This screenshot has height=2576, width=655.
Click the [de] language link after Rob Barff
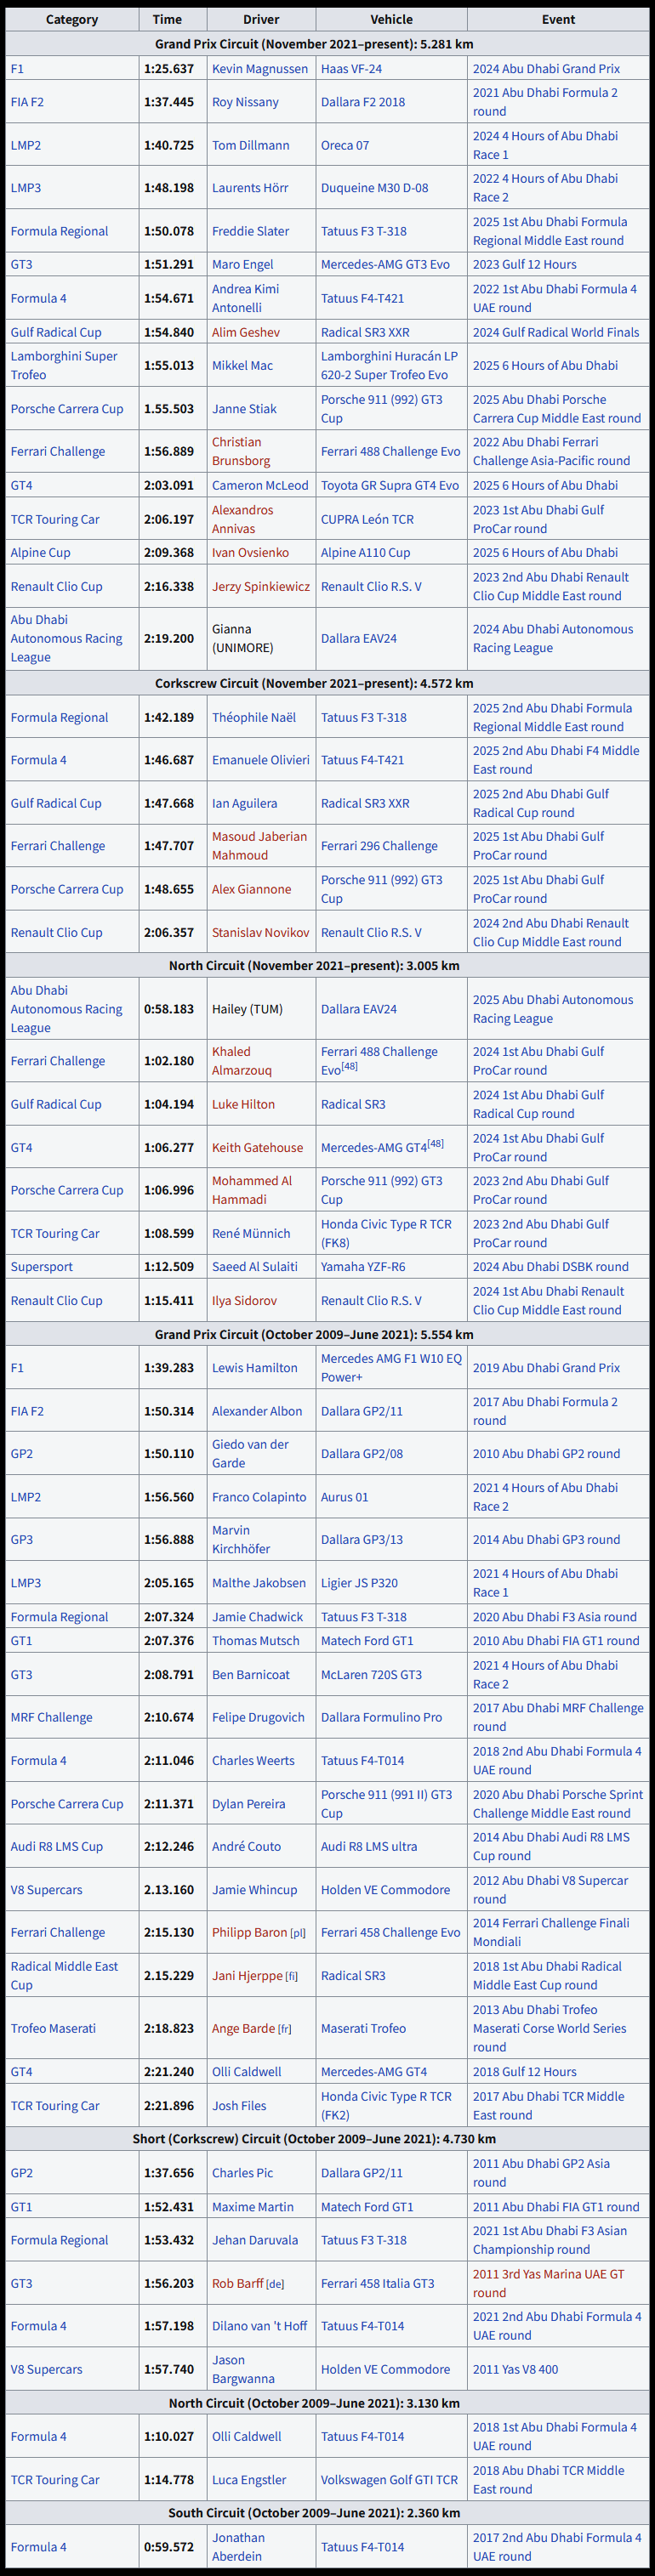coord(276,2285)
